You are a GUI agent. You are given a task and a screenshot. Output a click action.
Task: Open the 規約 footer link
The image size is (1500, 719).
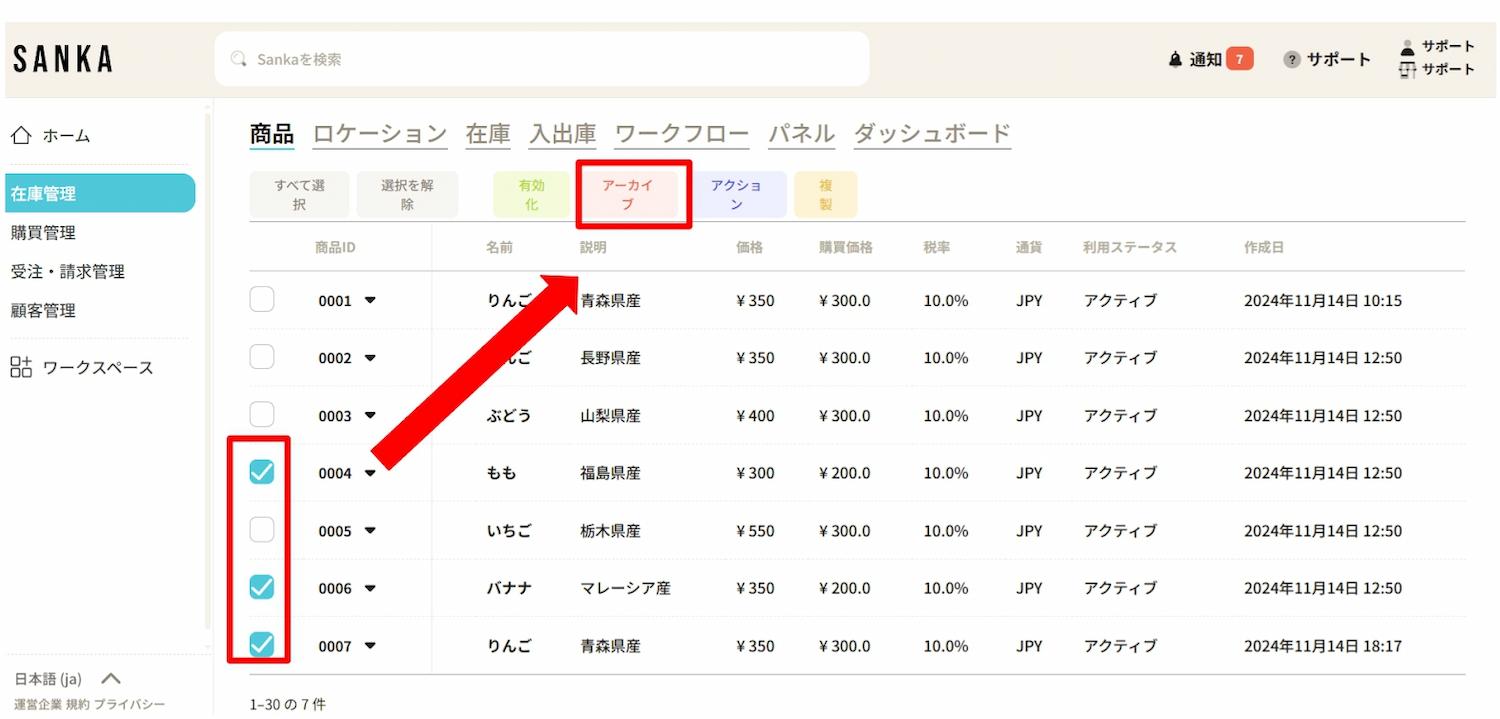pyautogui.click(x=78, y=704)
